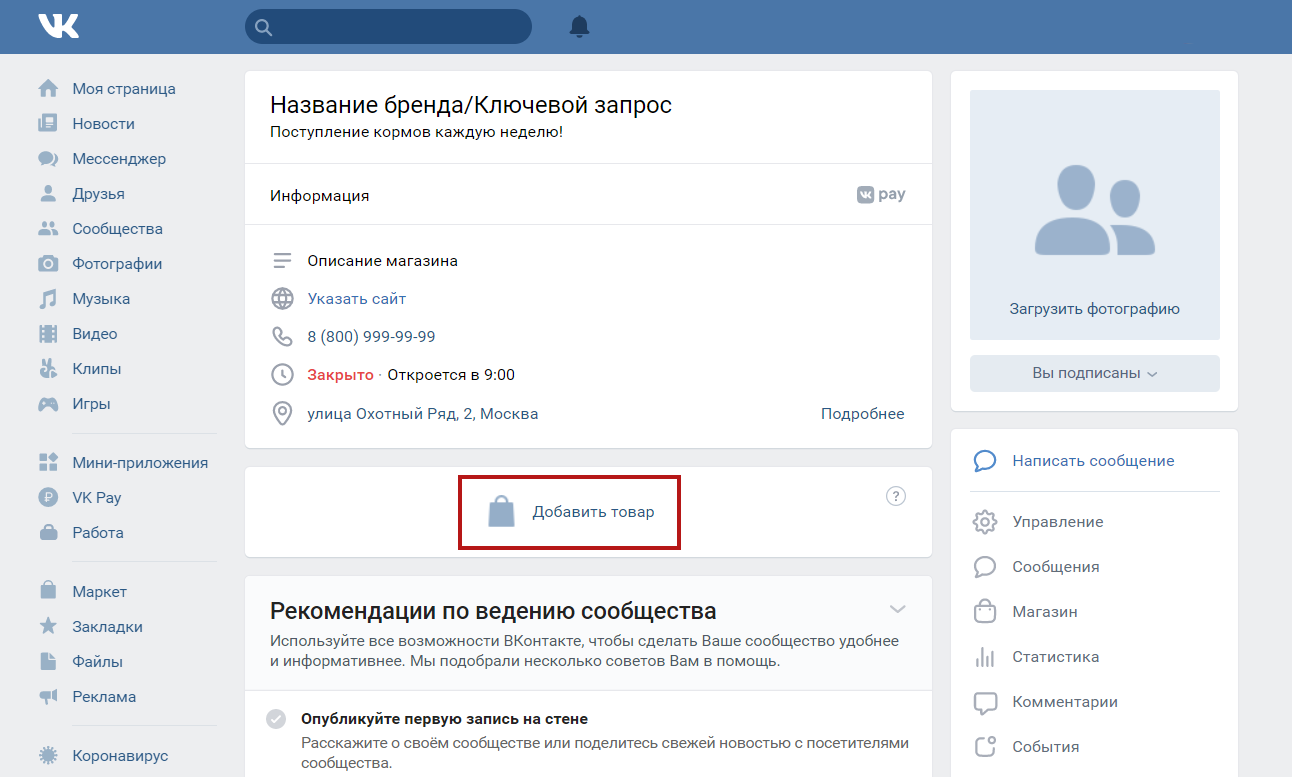Click the film strip icon beside Видео

click(48, 333)
